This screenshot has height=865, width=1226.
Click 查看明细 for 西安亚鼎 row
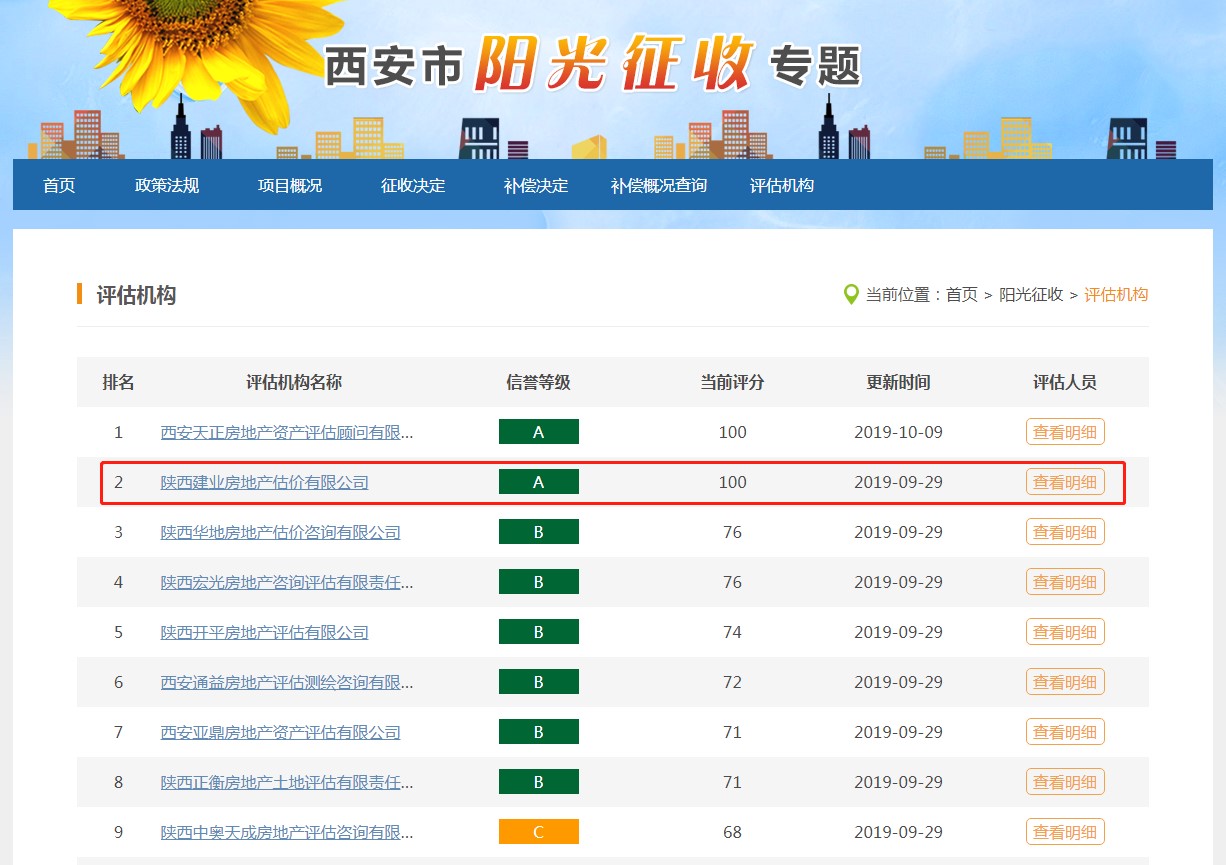click(1065, 732)
